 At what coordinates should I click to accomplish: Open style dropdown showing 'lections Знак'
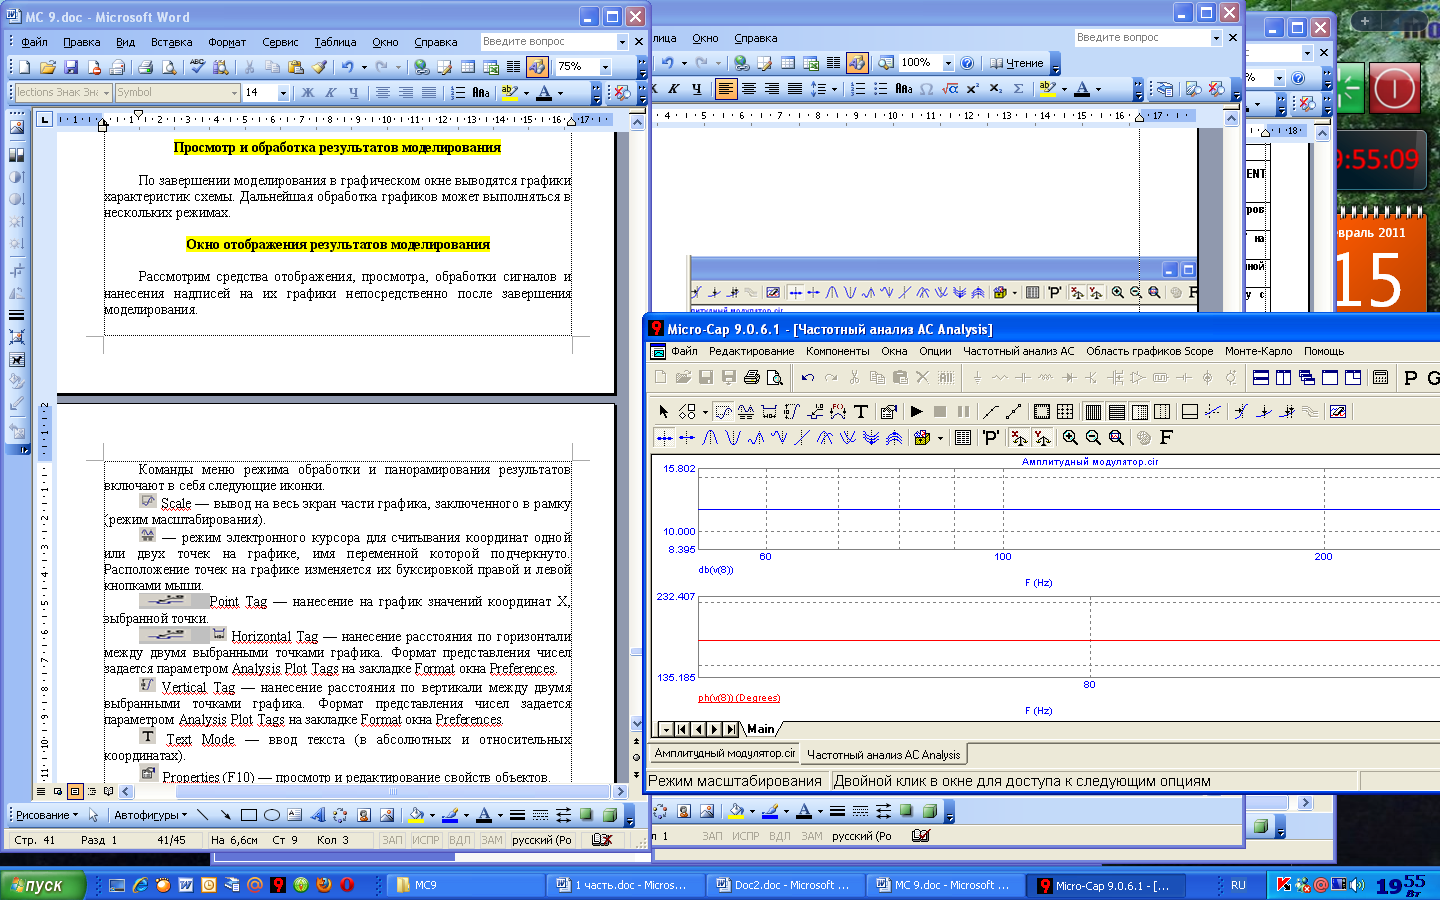tap(106, 92)
